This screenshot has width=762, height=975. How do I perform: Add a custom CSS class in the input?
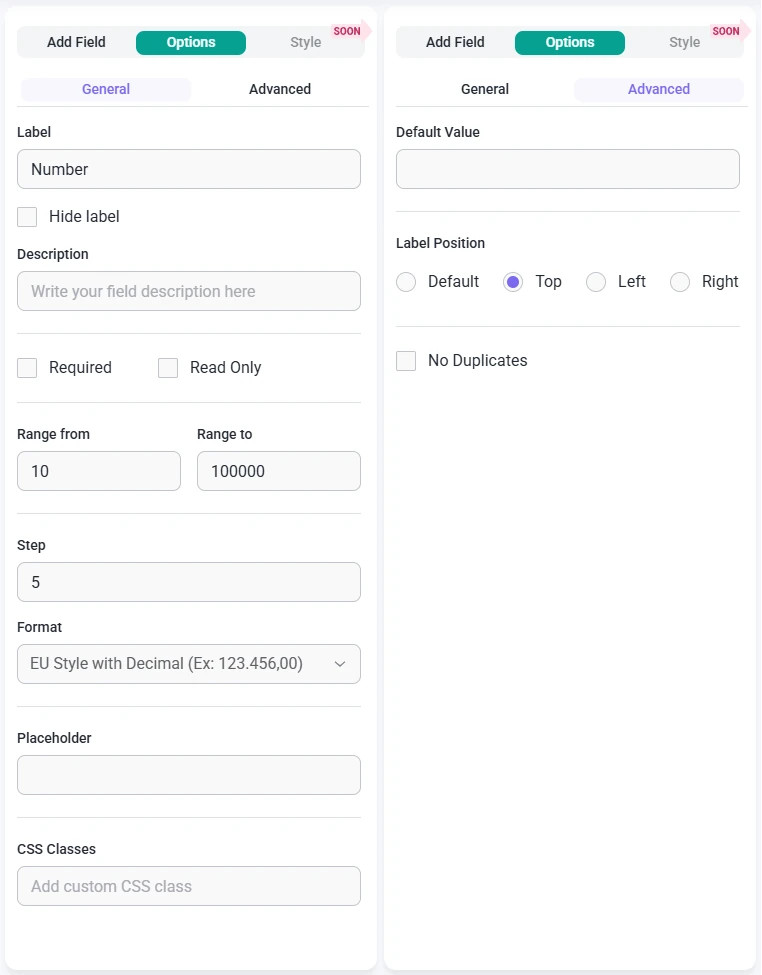(x=188, y=886)
